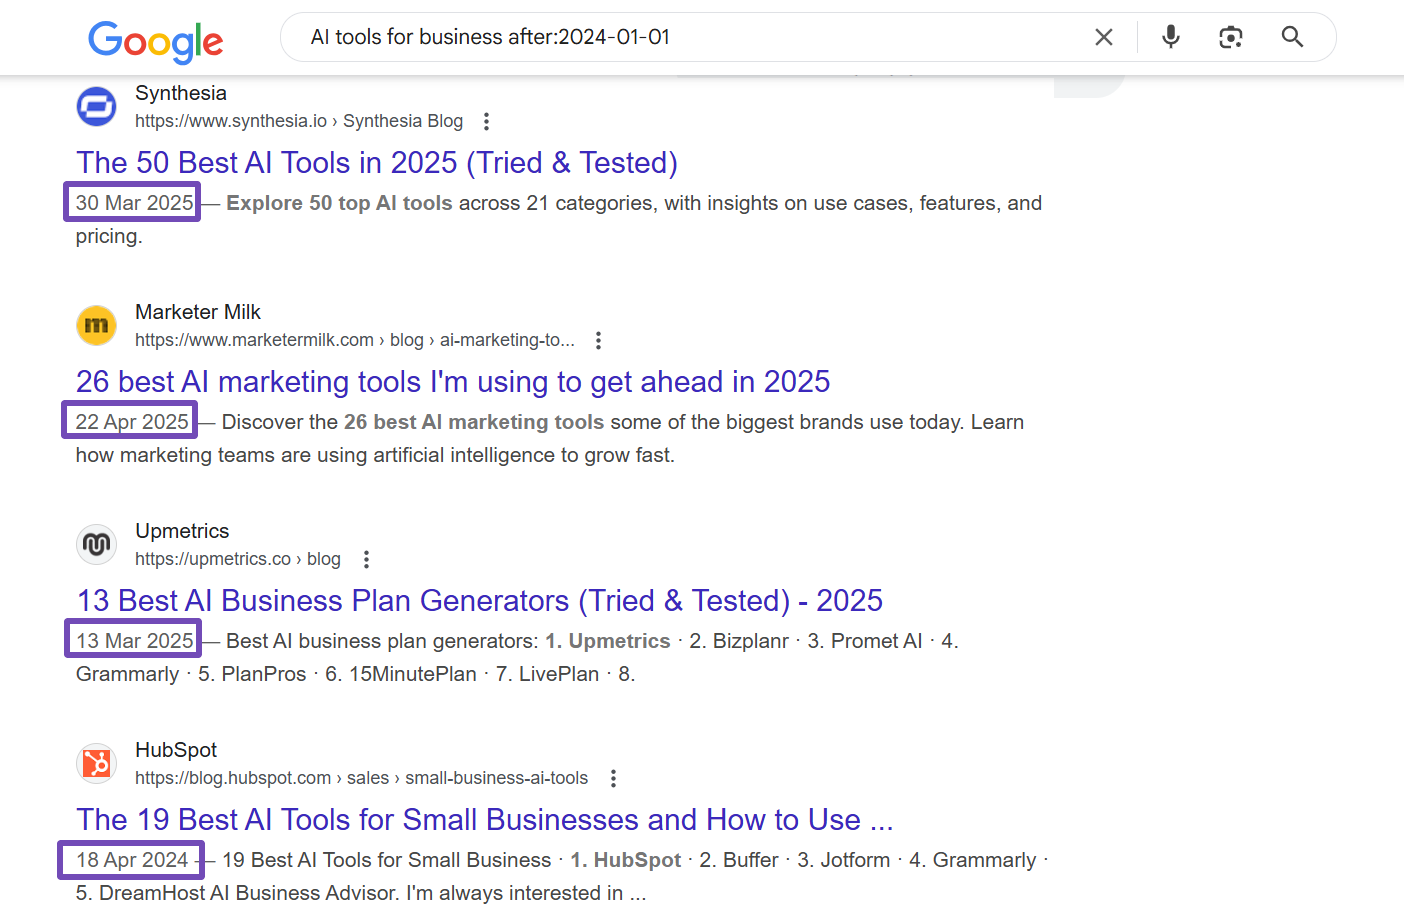Open '26 best AI marketing tools' result
1404x921 pixels.
pyautogui.click(x=453, y=382)
